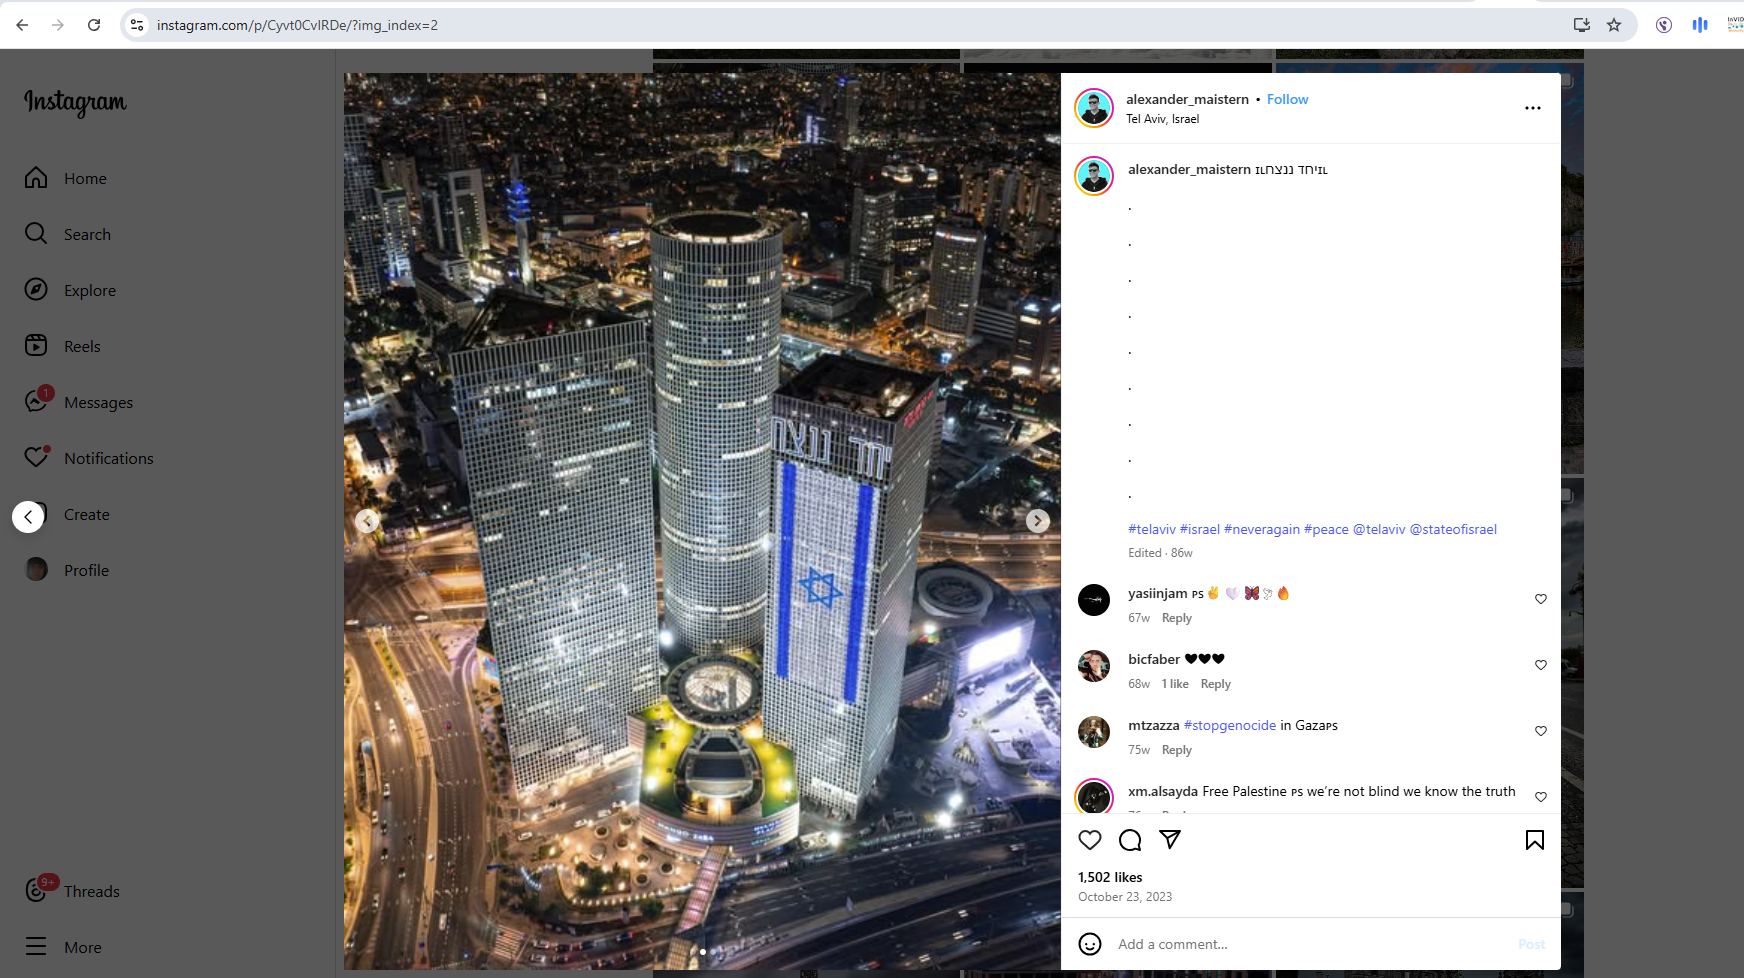Open the #israel hashtag
Viewport: 1744px width, 978px height.
coord(1199,529)
